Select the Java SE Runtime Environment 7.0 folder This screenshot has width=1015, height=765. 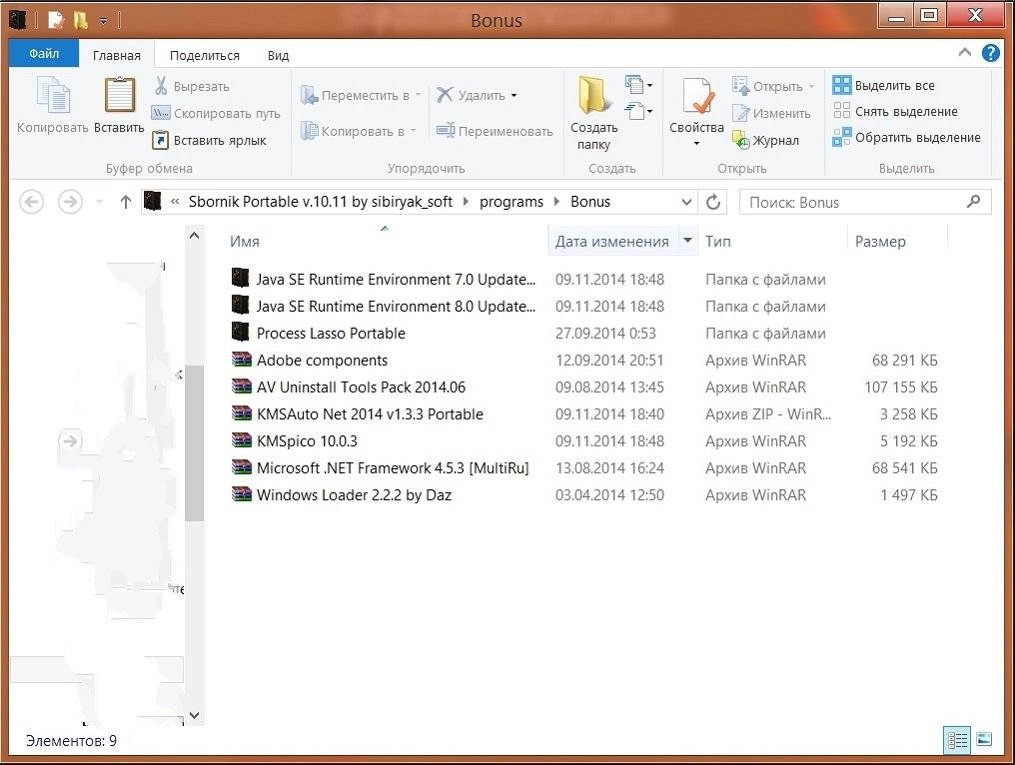[396, 280]
